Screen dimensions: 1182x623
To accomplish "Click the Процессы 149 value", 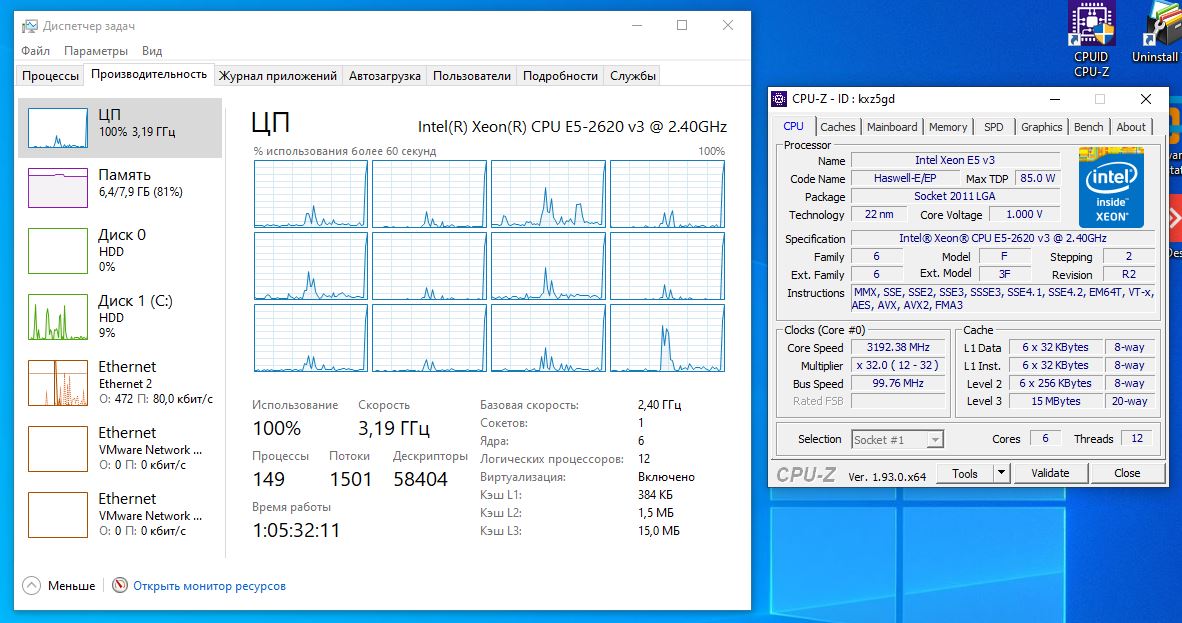I will pyautogui.click(x=268, y=479).
